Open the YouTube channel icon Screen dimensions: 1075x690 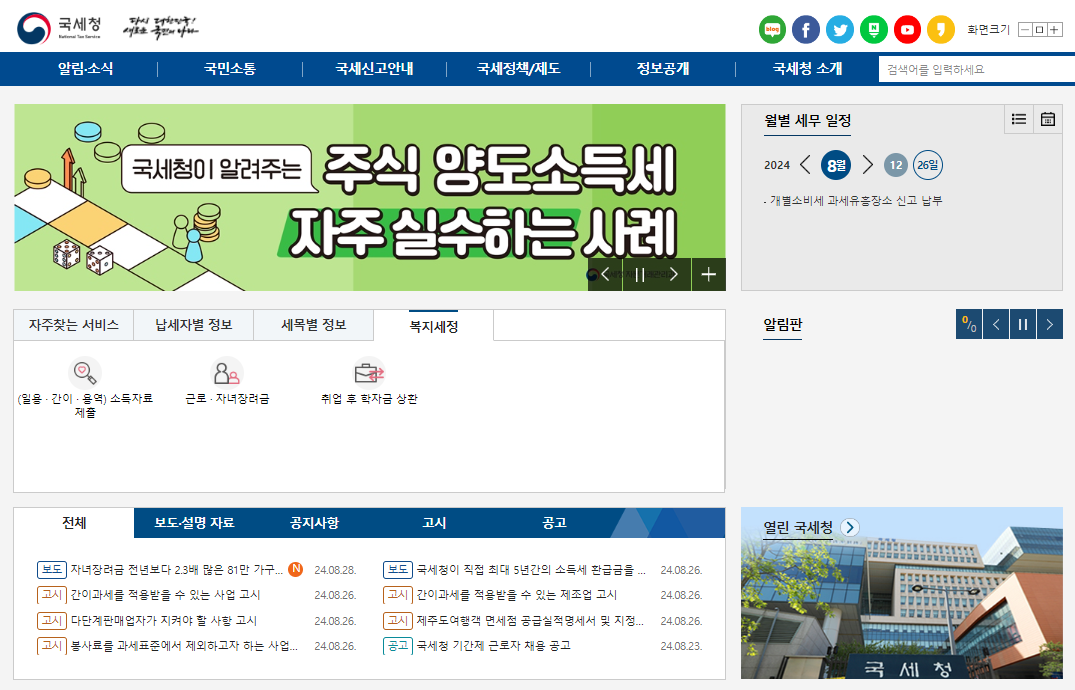908,30
